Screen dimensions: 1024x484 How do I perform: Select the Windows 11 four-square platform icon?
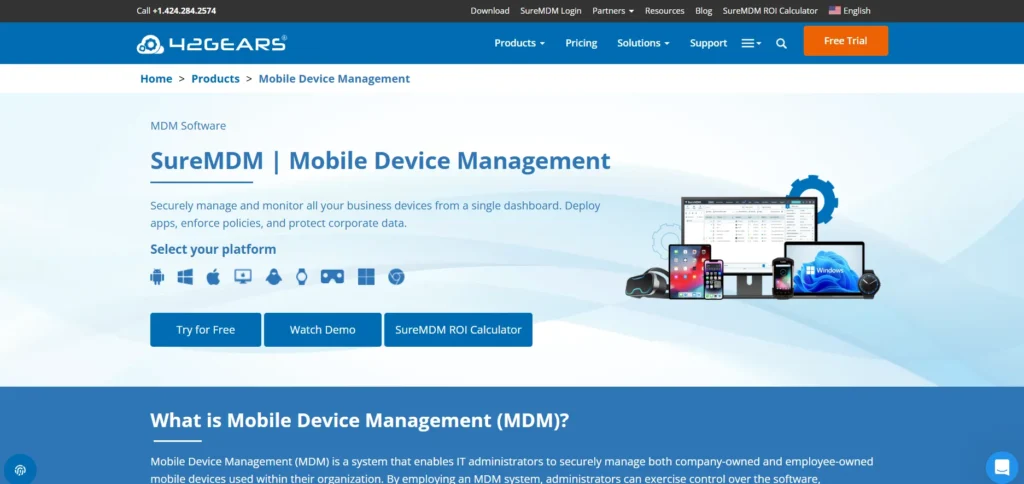pyautogui.click(x=366, y=277)
